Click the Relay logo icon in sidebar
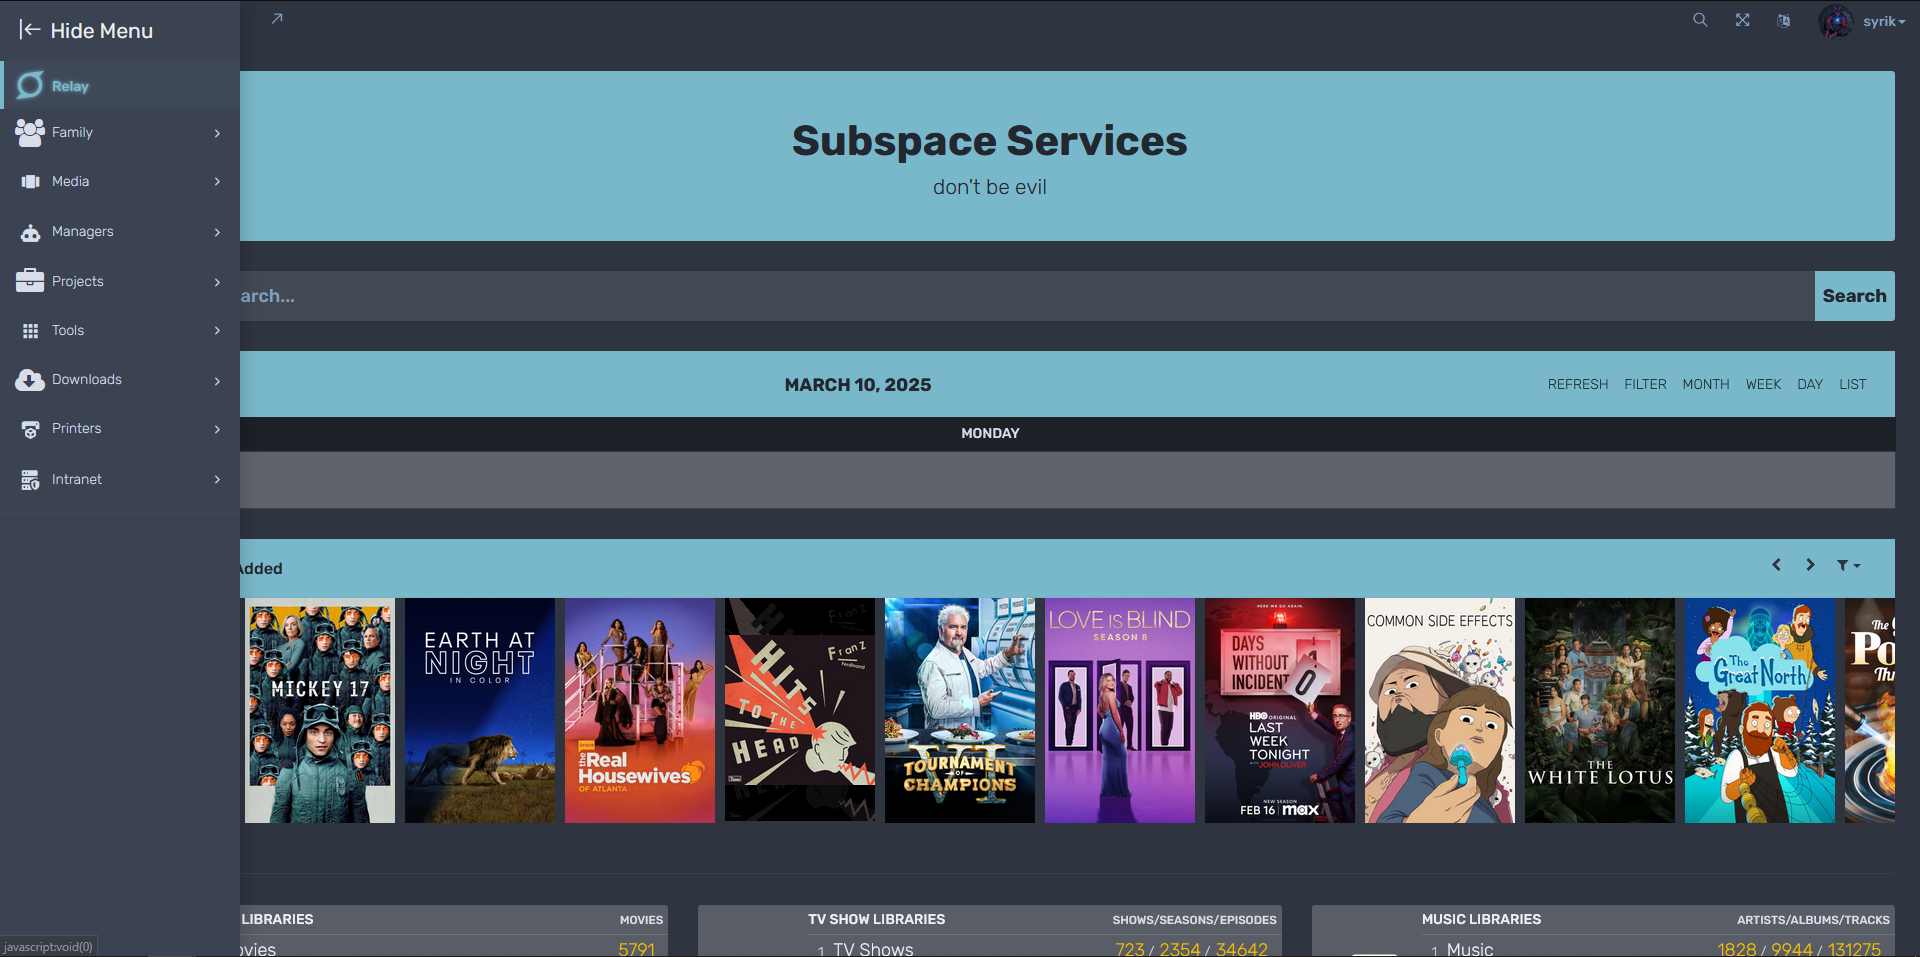The height and width of the screenshot is (957, 1920). coord(31,86)
